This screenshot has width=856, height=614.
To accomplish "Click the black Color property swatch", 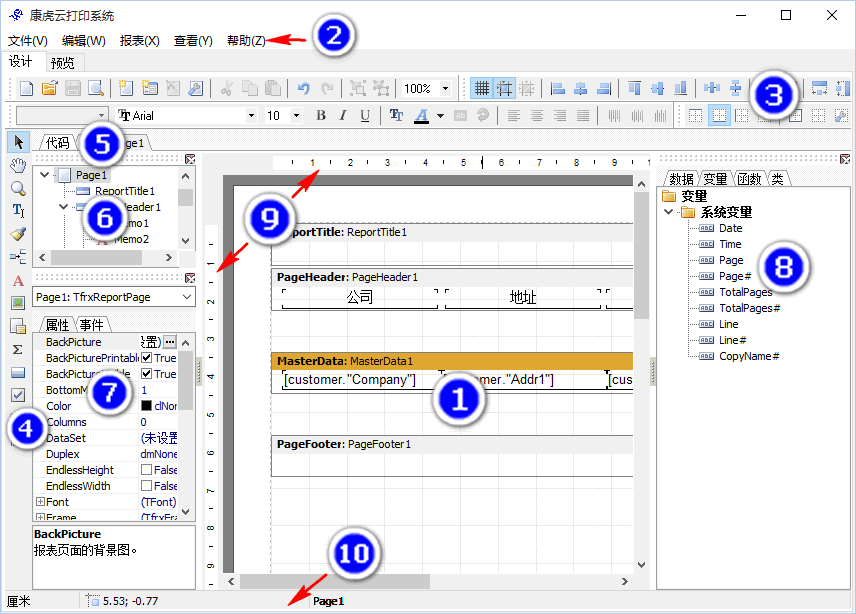I will point(146,406).
